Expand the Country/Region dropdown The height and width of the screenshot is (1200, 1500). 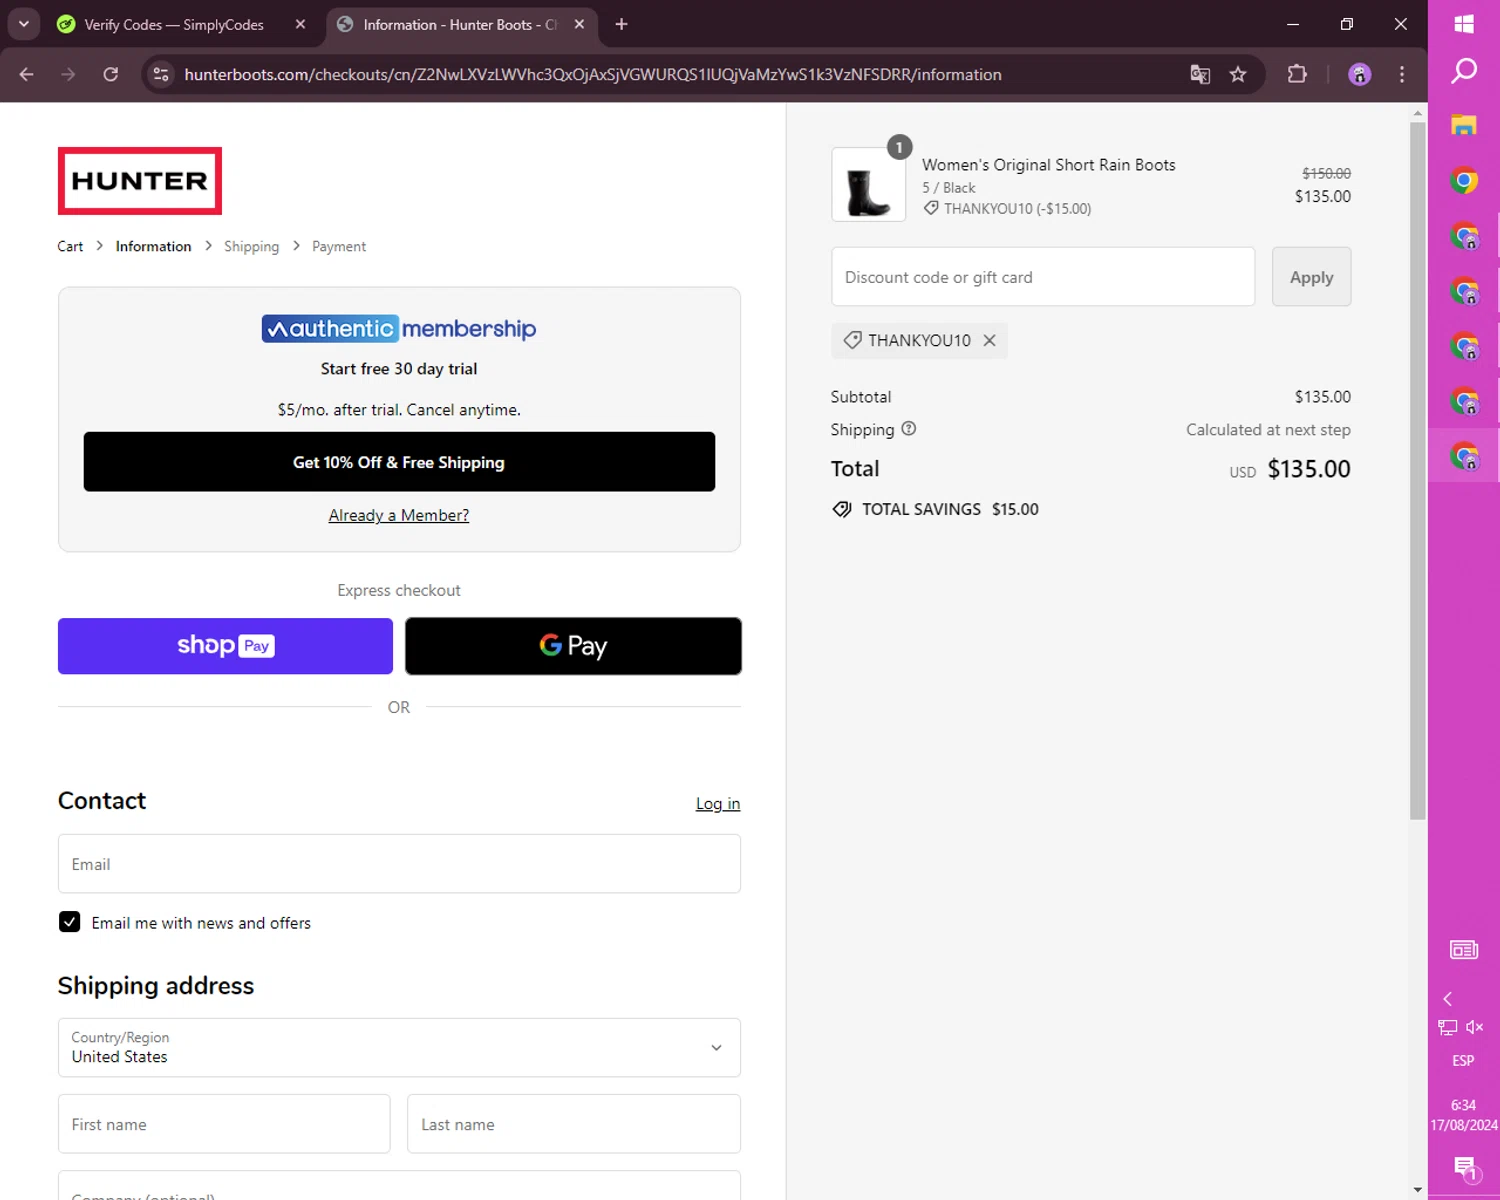pos(399,1047)
